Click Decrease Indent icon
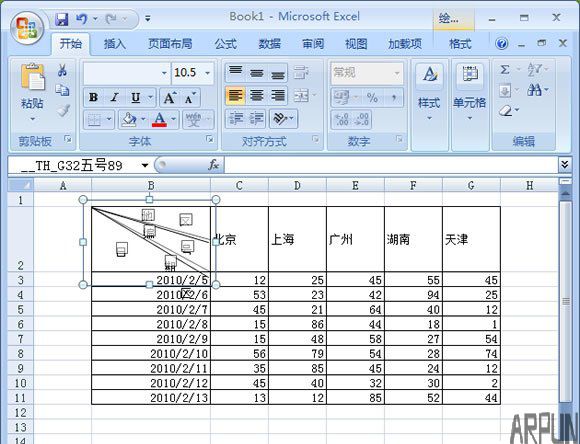This screenshot has height=444, width=580. tap(236, 118)
